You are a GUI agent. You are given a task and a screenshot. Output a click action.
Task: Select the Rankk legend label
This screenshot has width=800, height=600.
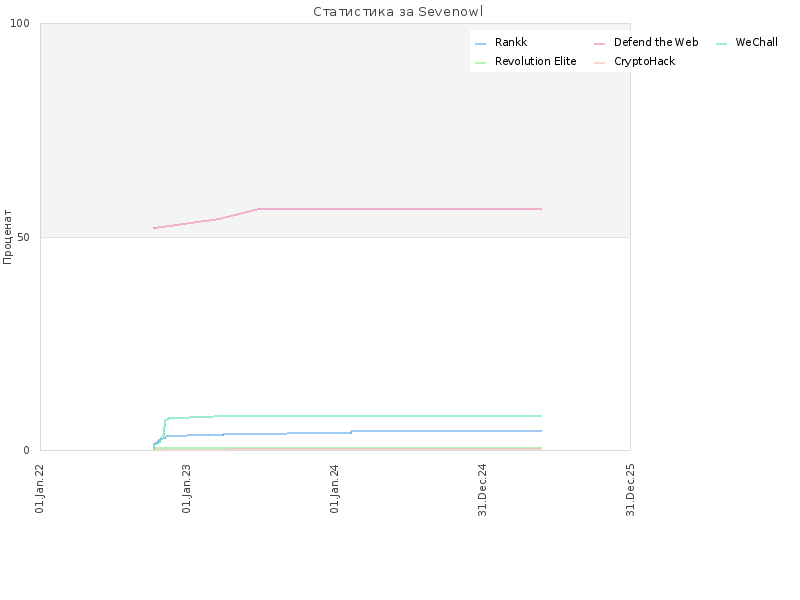point(511,42)
